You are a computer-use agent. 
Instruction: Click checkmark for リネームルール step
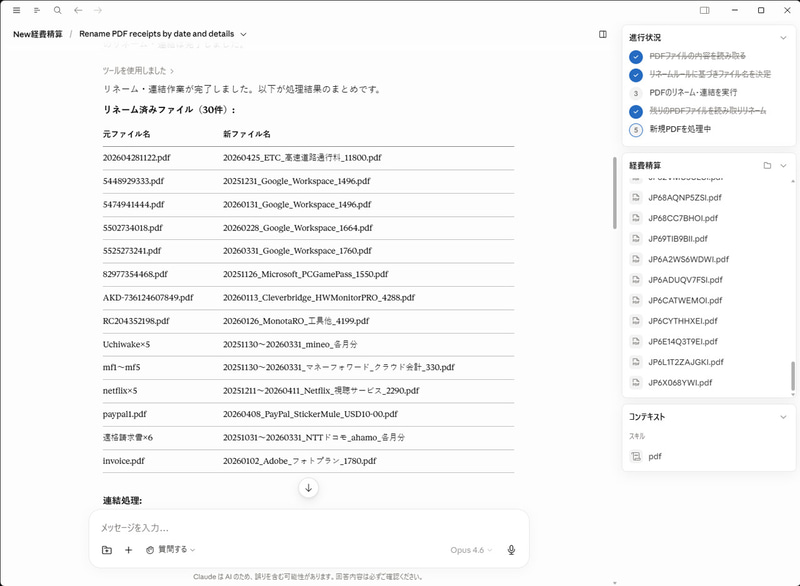636,74
